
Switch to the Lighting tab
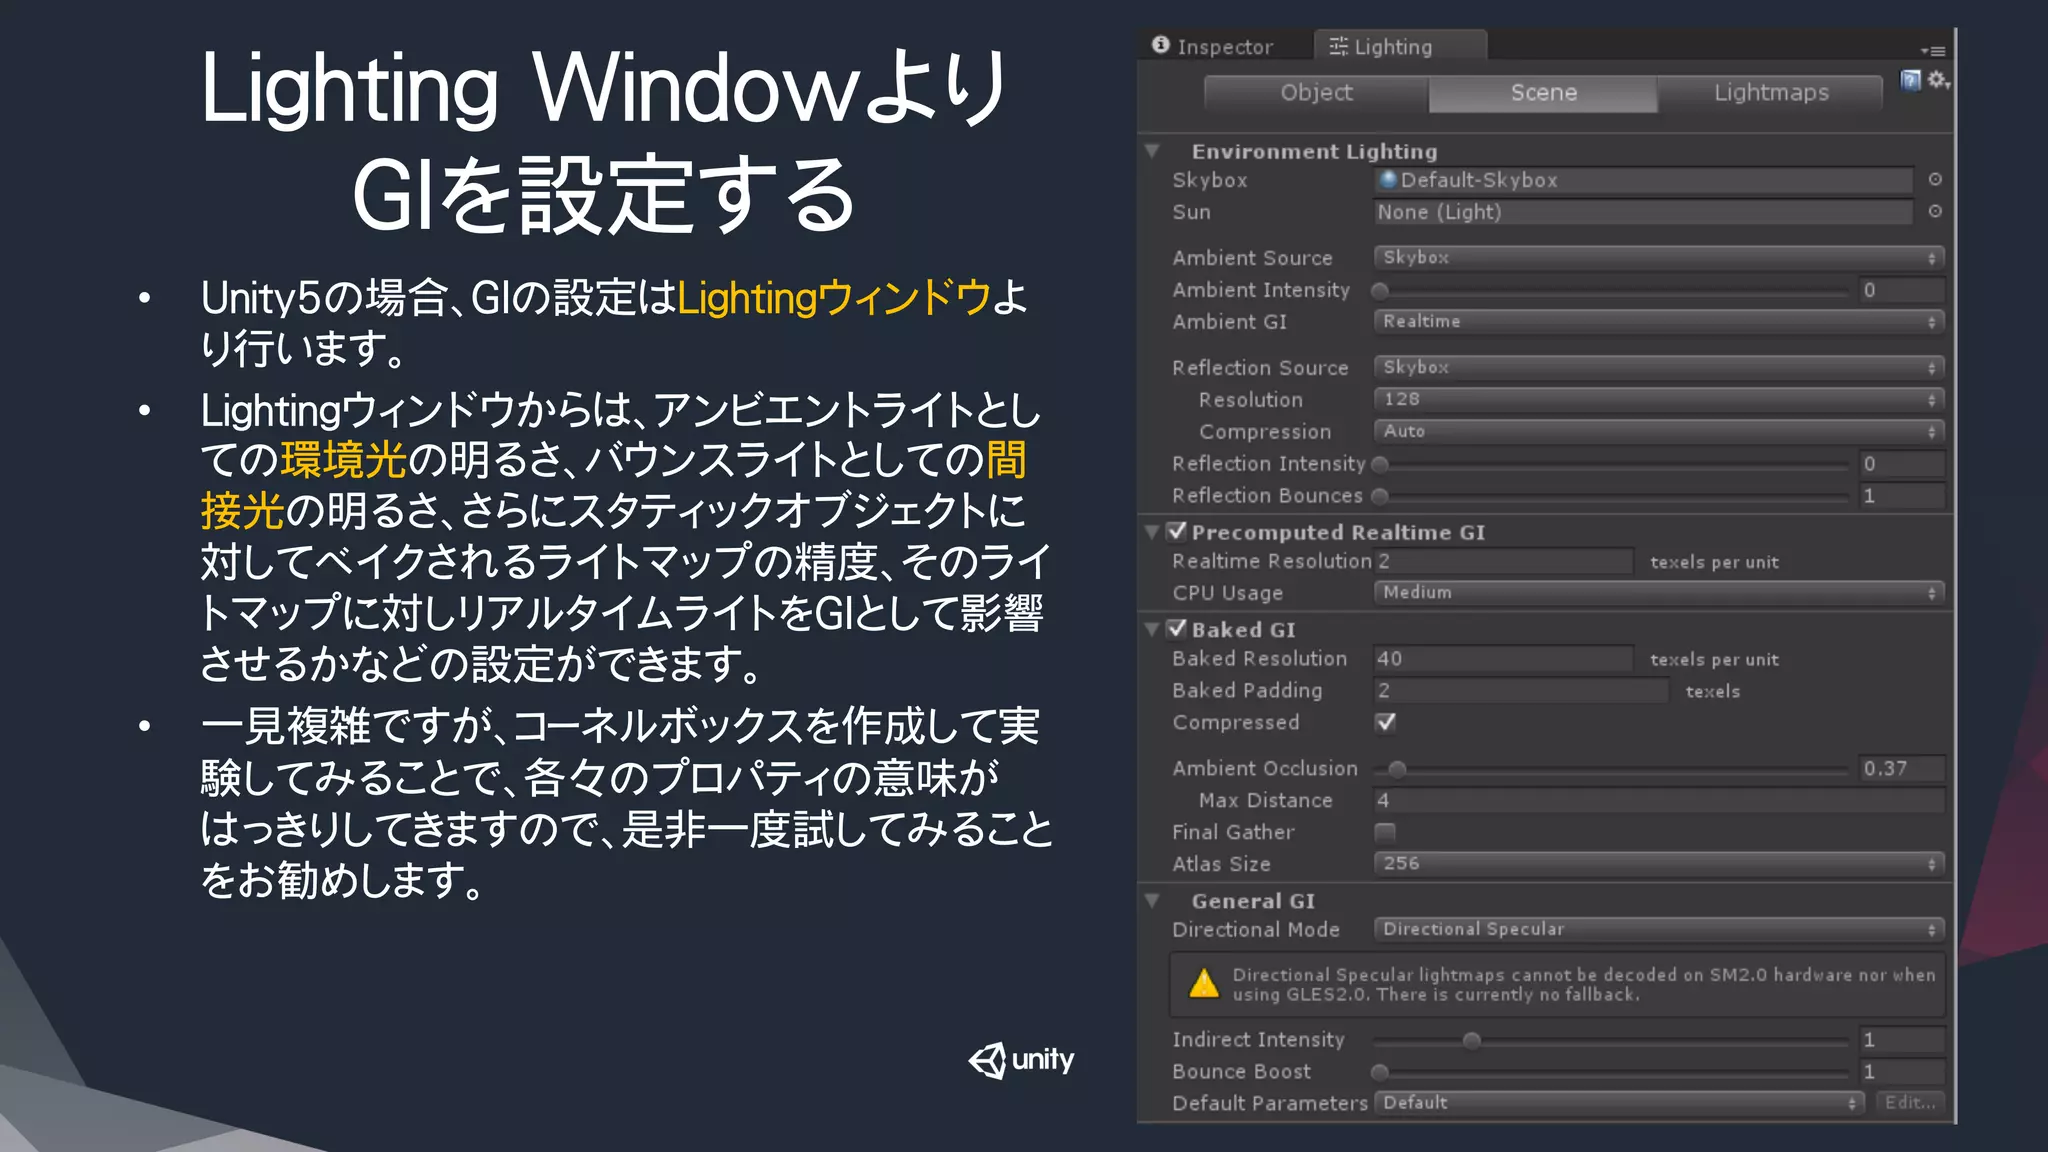point(1400,46)
